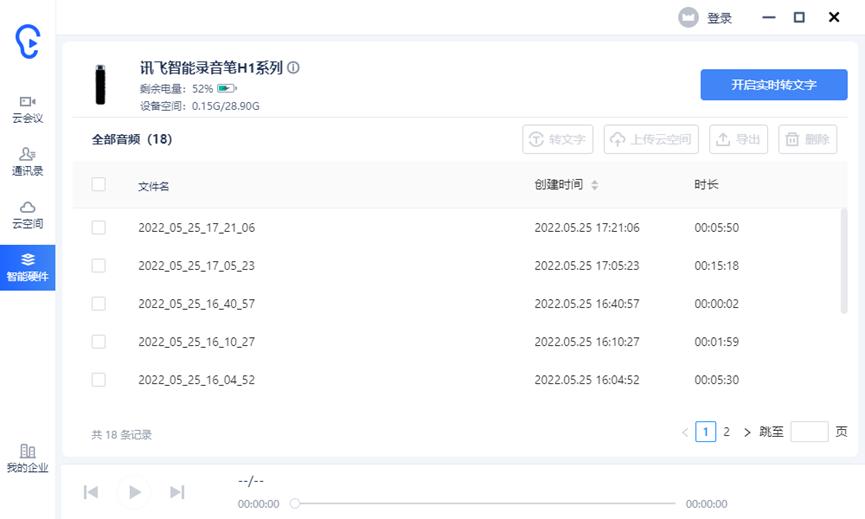
Task: Check the box for 2022_05_25_17_21_06
Action: pyautogui.click(x=98, y=227)
